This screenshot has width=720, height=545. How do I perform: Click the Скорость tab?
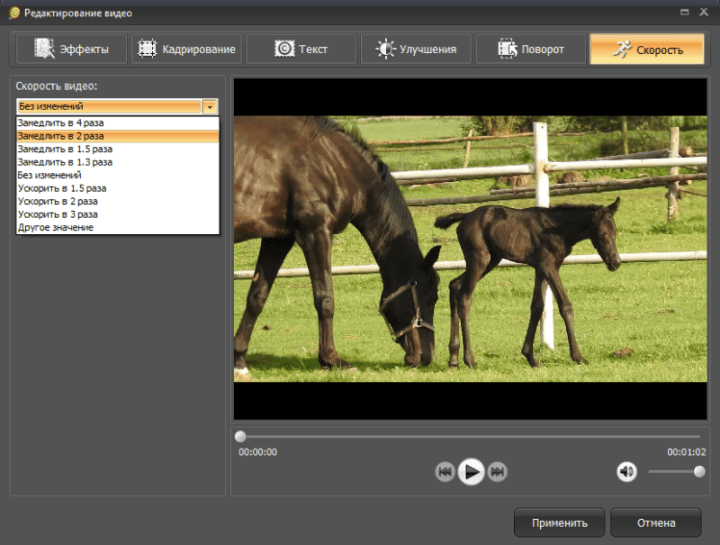[646, 49]
